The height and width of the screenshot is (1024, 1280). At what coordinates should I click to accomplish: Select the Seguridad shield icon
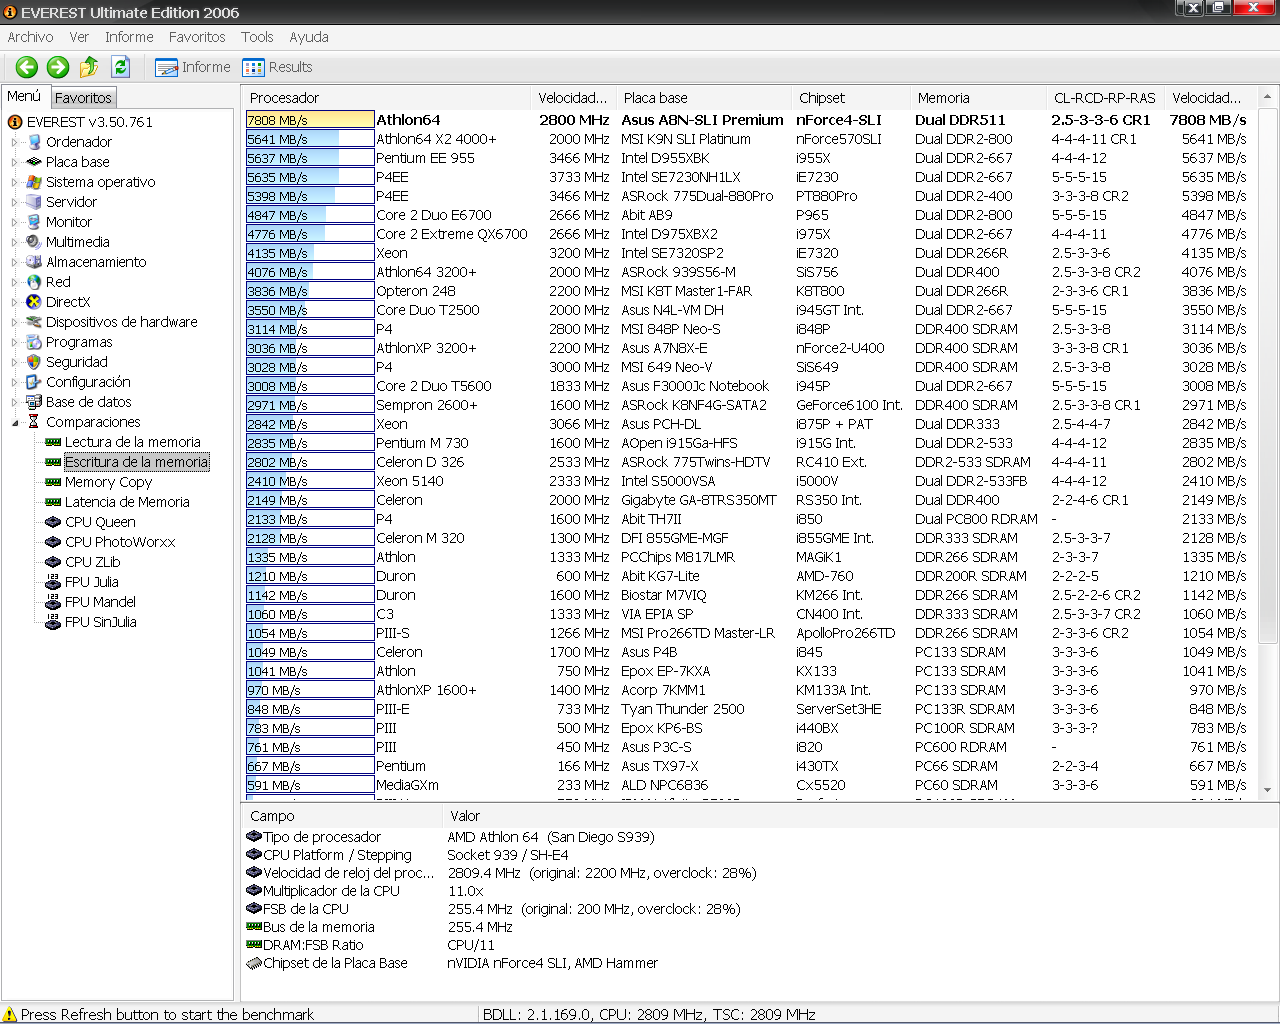tap(34, 362)
